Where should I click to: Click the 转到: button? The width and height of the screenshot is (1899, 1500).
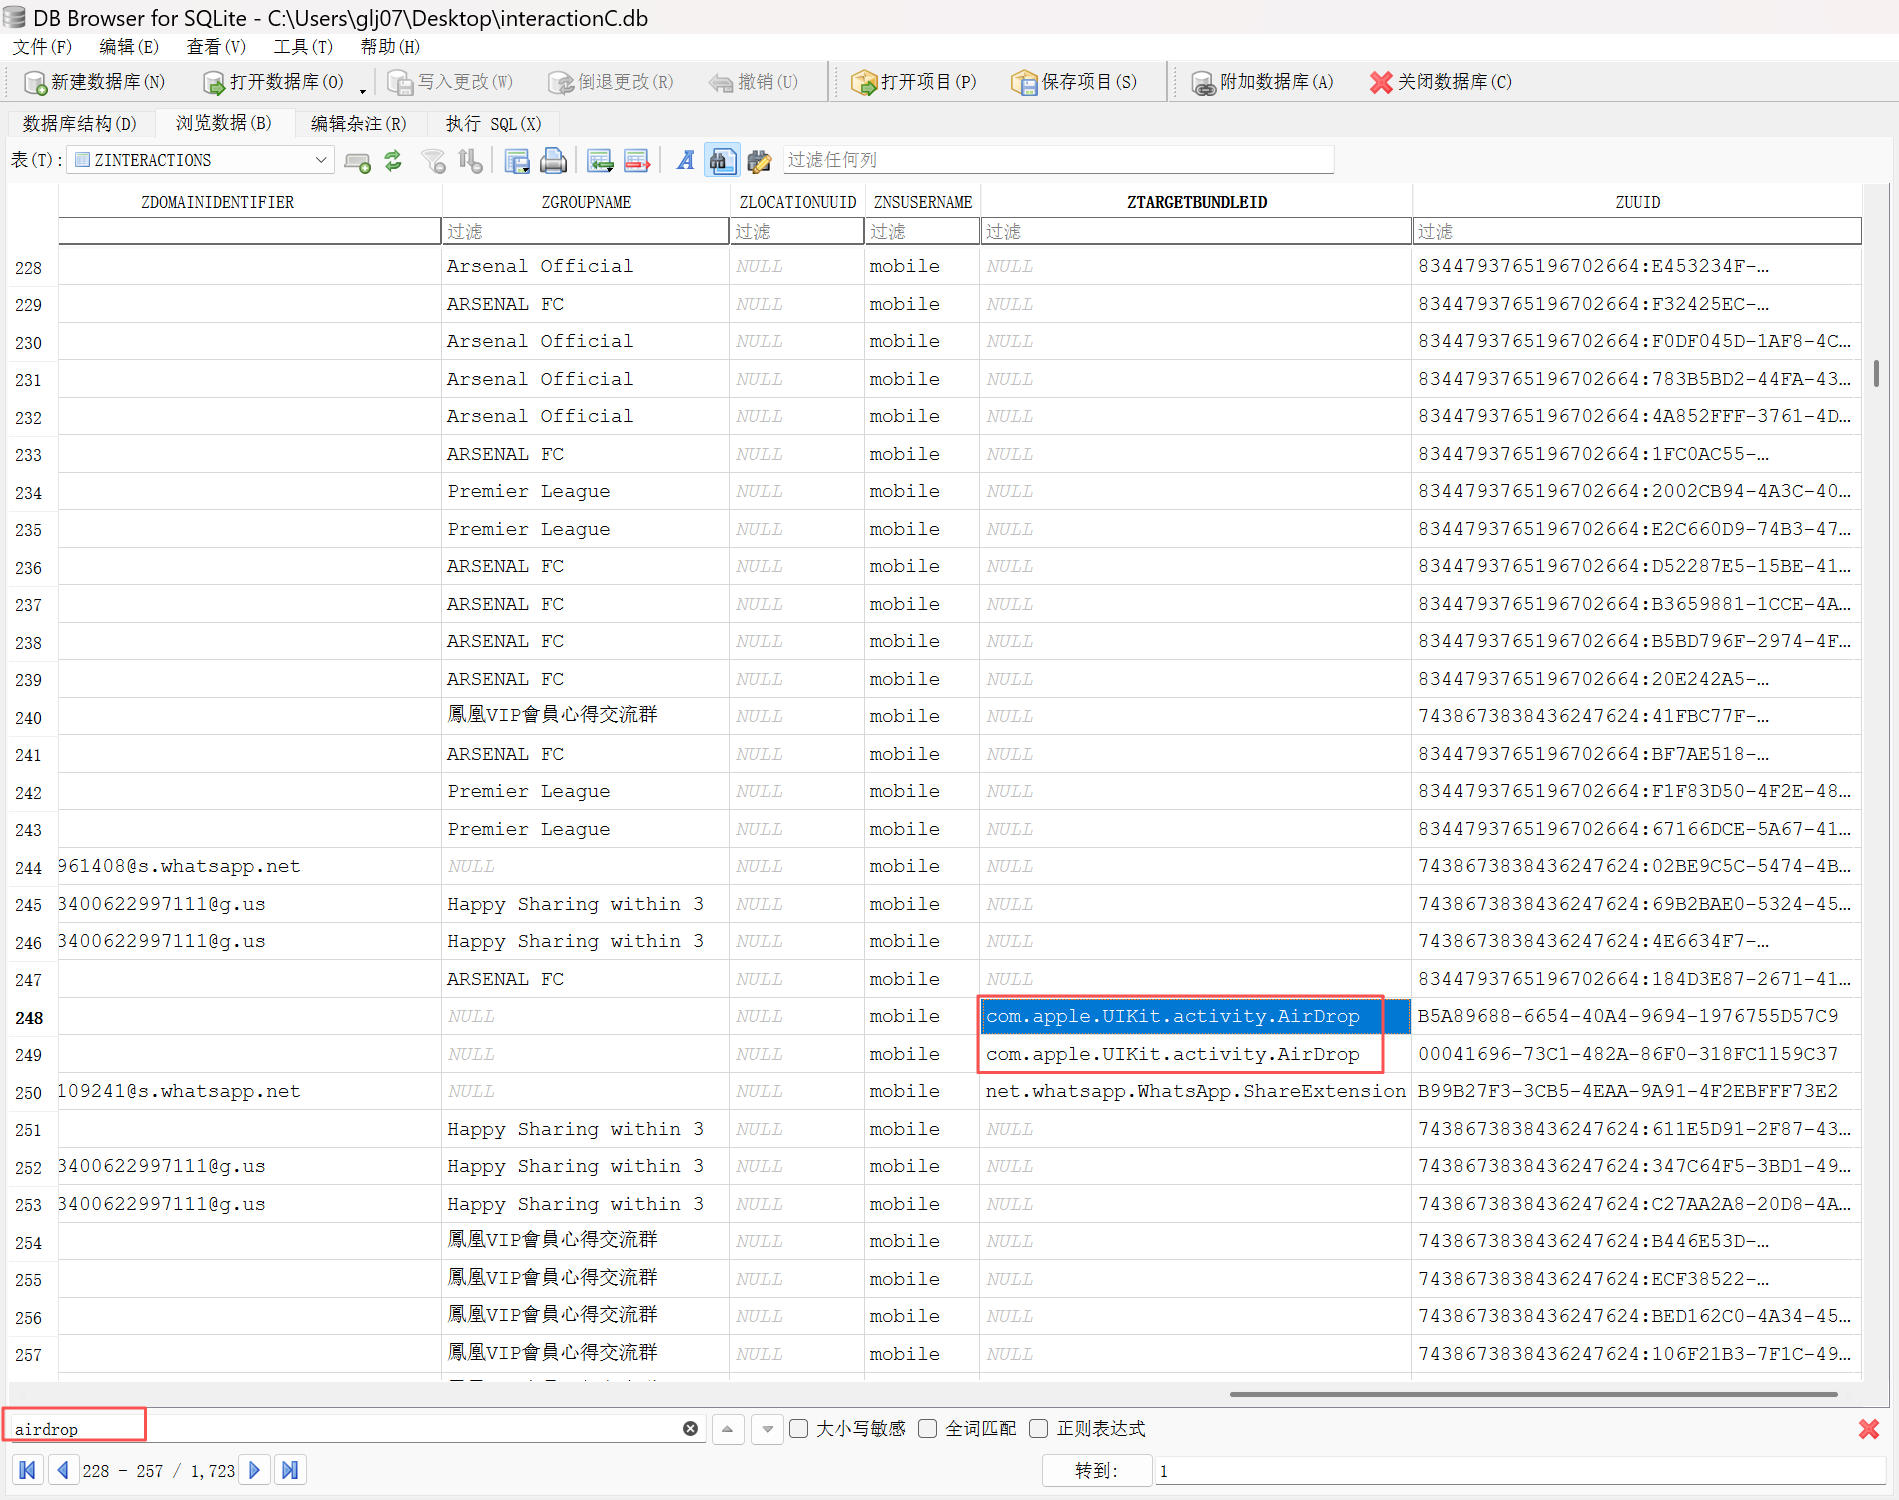click(x=1096, y=1471)
